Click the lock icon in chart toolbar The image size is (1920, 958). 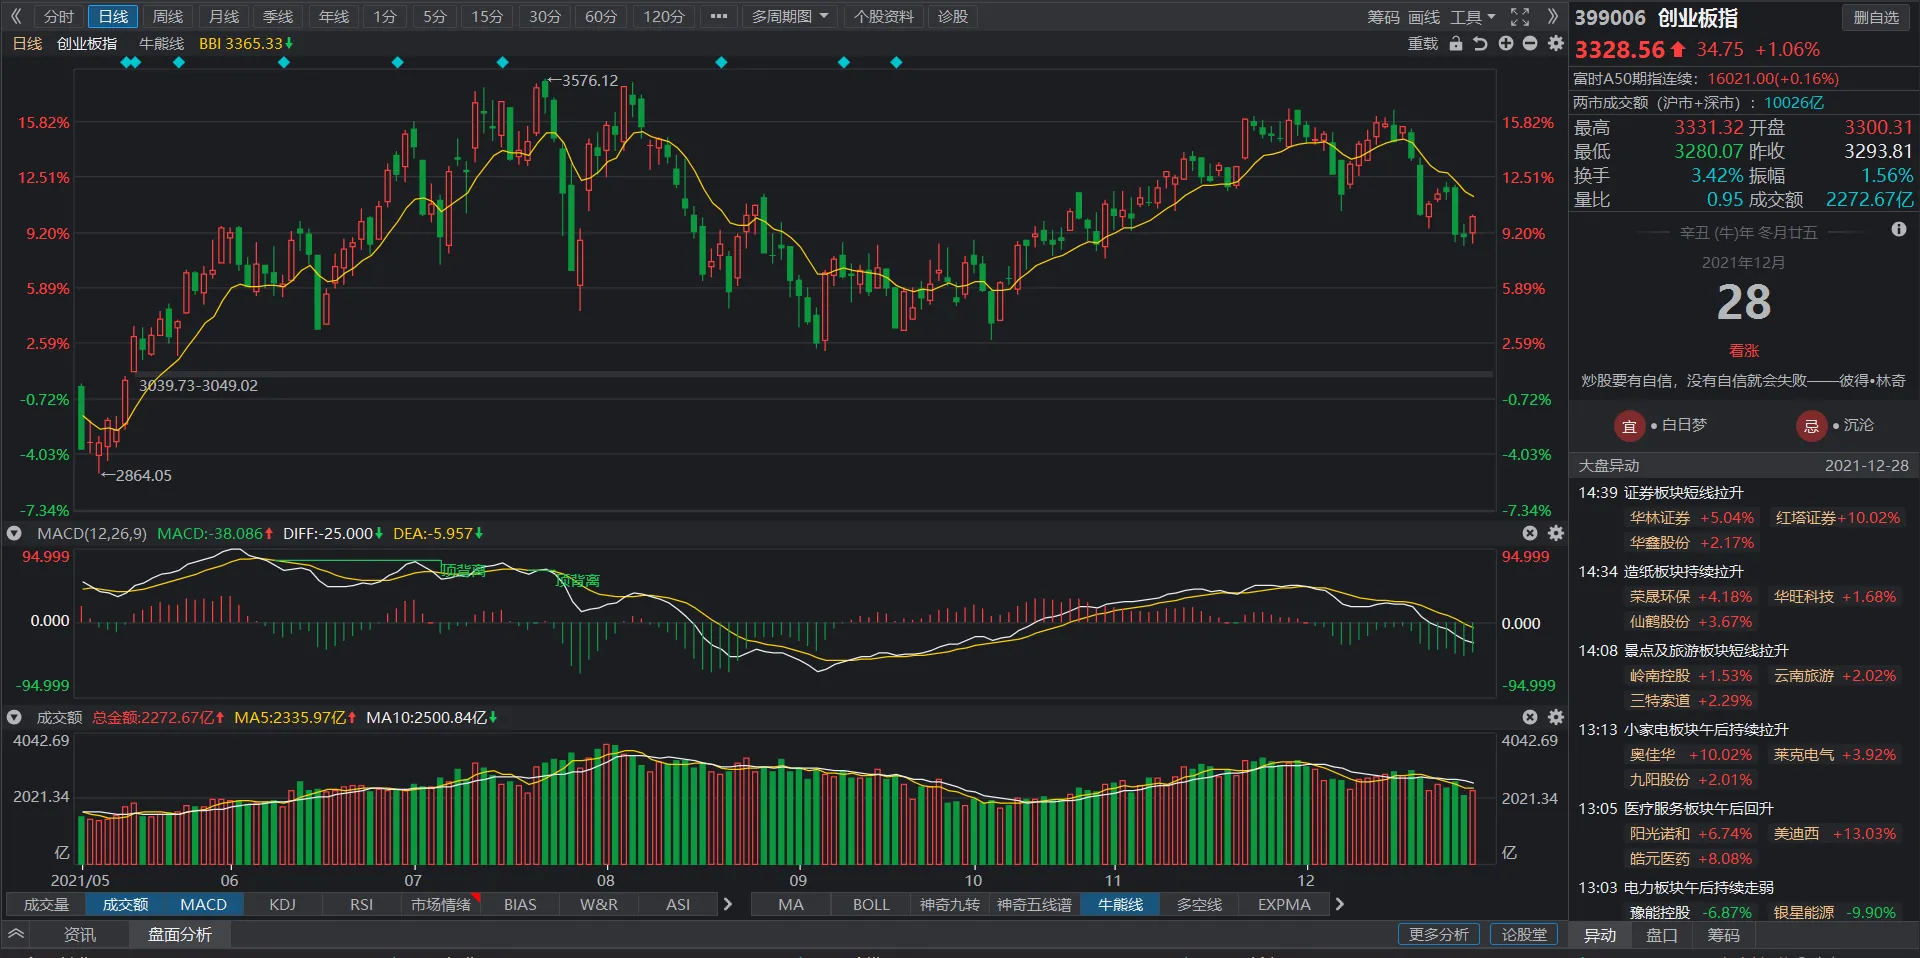tap(1456, 44)
